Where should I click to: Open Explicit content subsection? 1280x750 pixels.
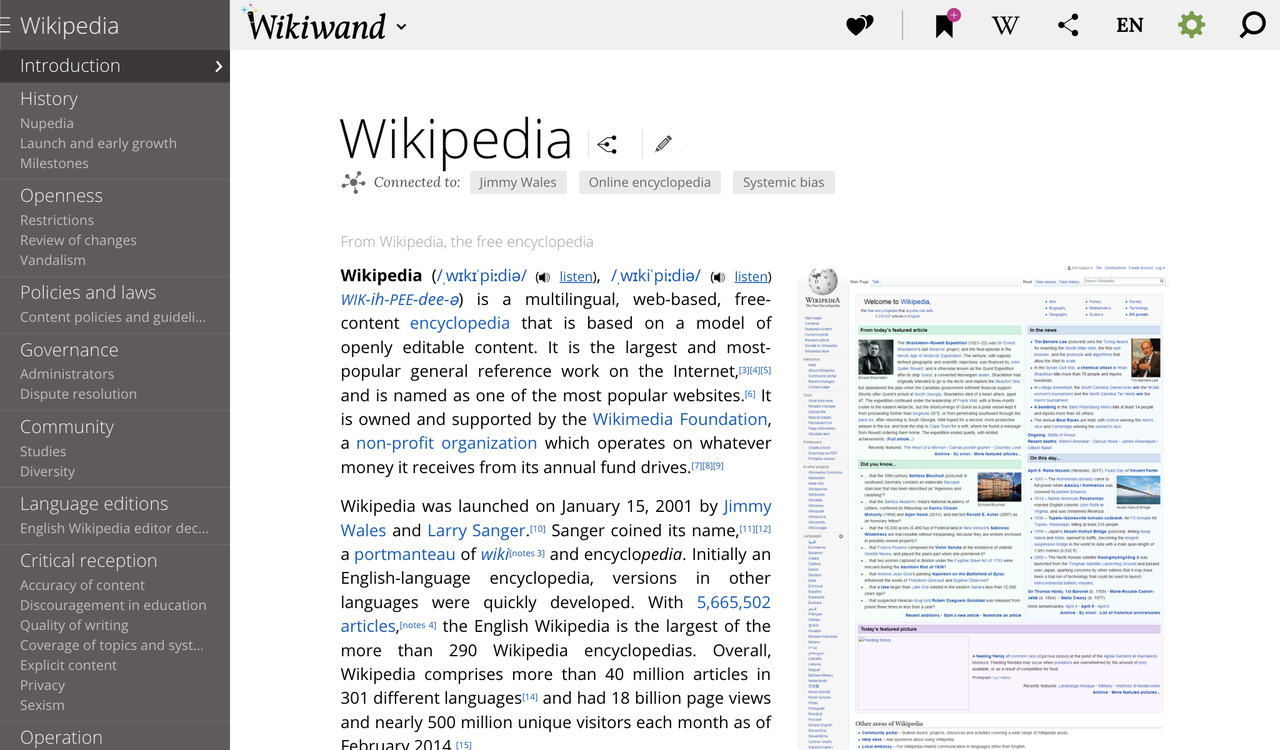tap(68, 665)
